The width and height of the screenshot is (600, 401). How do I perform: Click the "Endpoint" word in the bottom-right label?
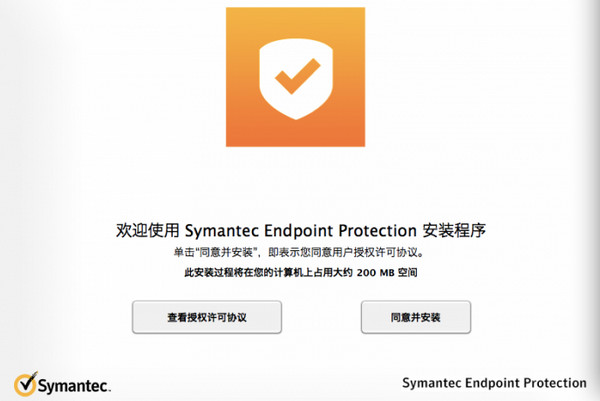(x=493, y=383)
